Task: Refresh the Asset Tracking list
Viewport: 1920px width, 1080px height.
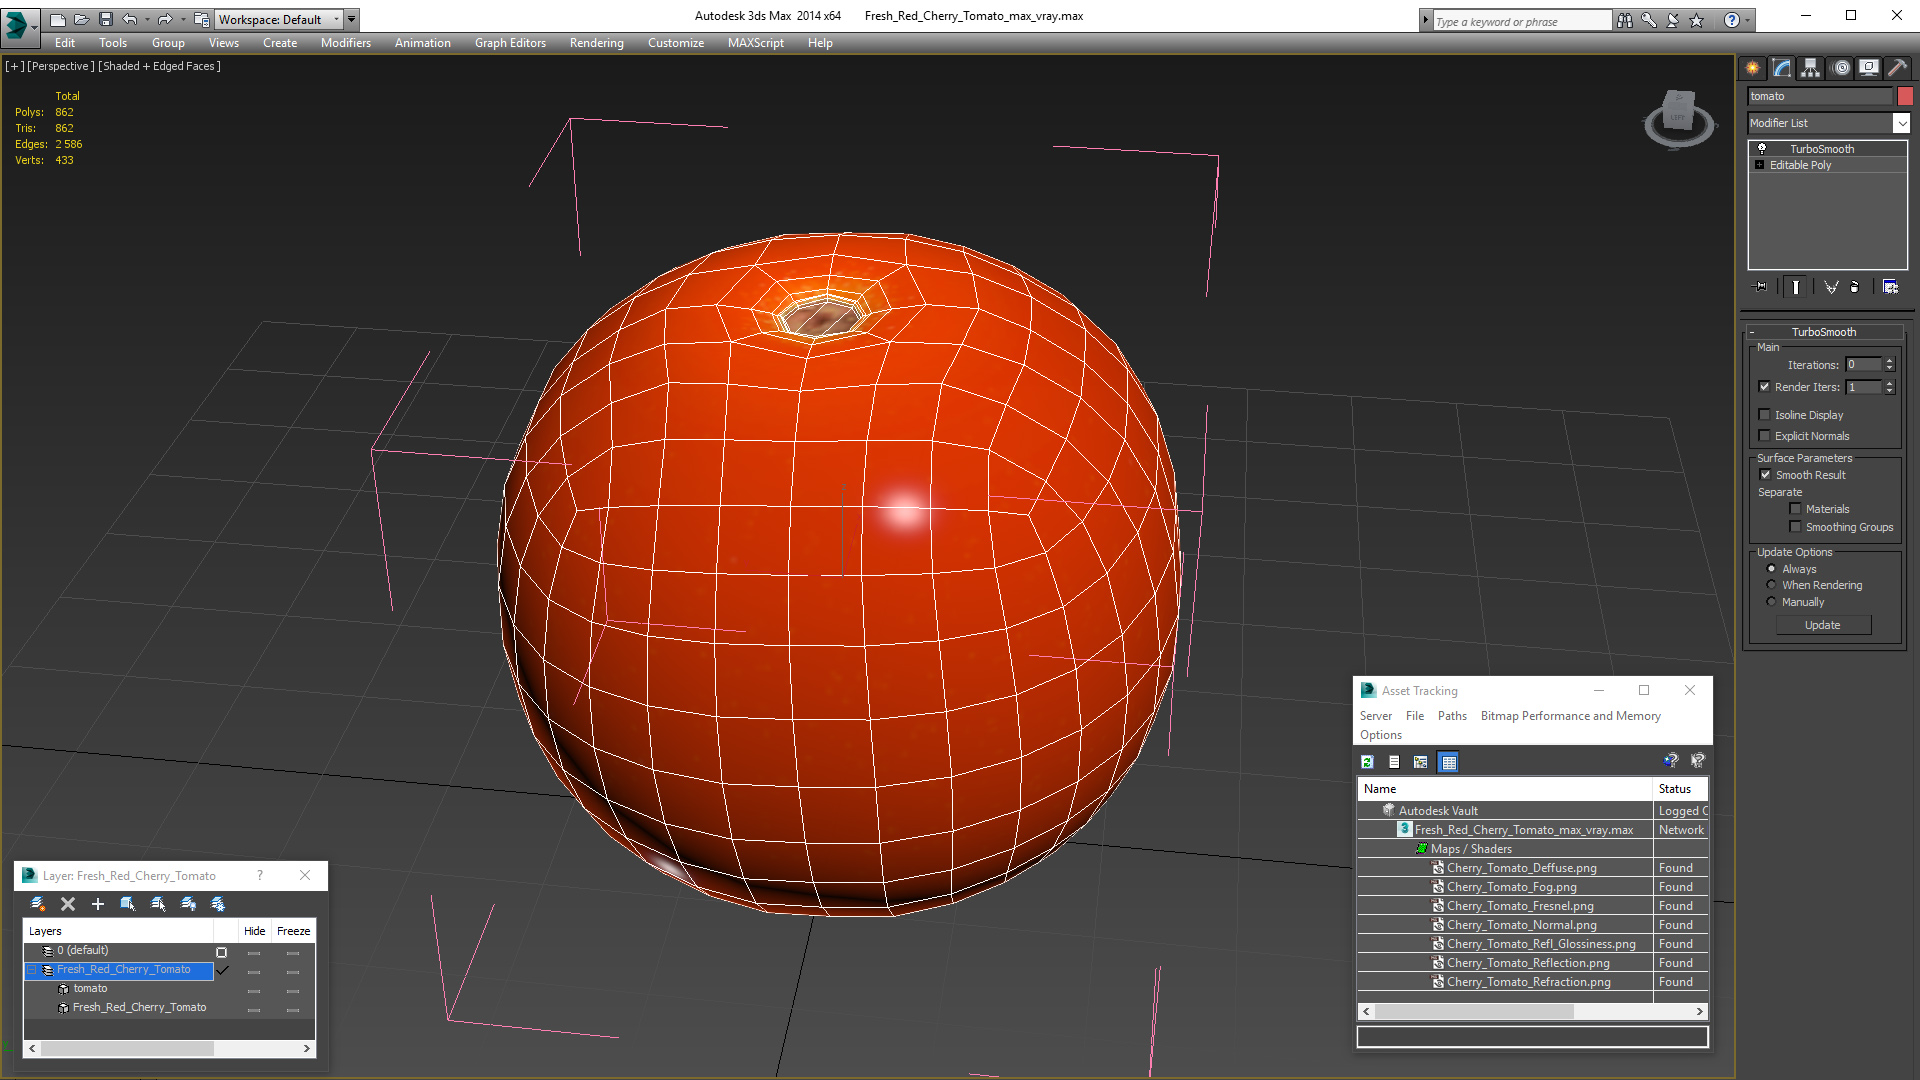Action: pyautogui.click(x=1367, y=762)
